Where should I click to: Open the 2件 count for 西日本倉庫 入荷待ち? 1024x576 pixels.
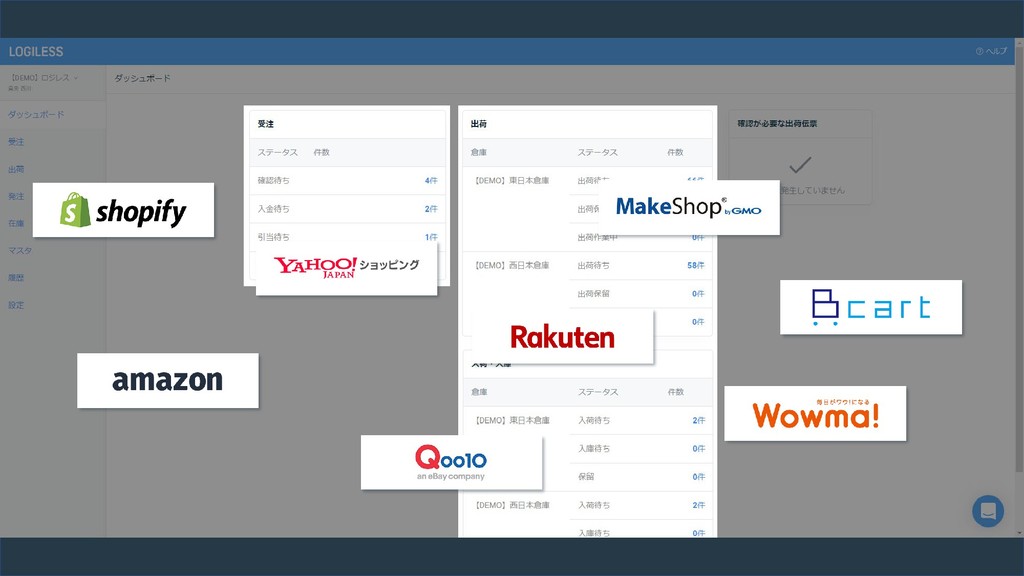699,505
